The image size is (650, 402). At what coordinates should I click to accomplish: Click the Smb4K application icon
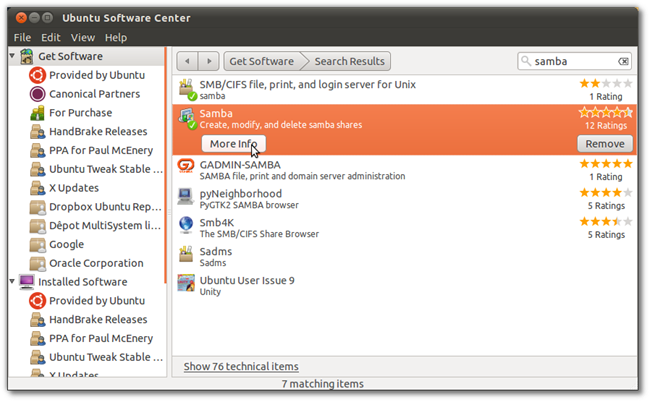click(185, 225)
